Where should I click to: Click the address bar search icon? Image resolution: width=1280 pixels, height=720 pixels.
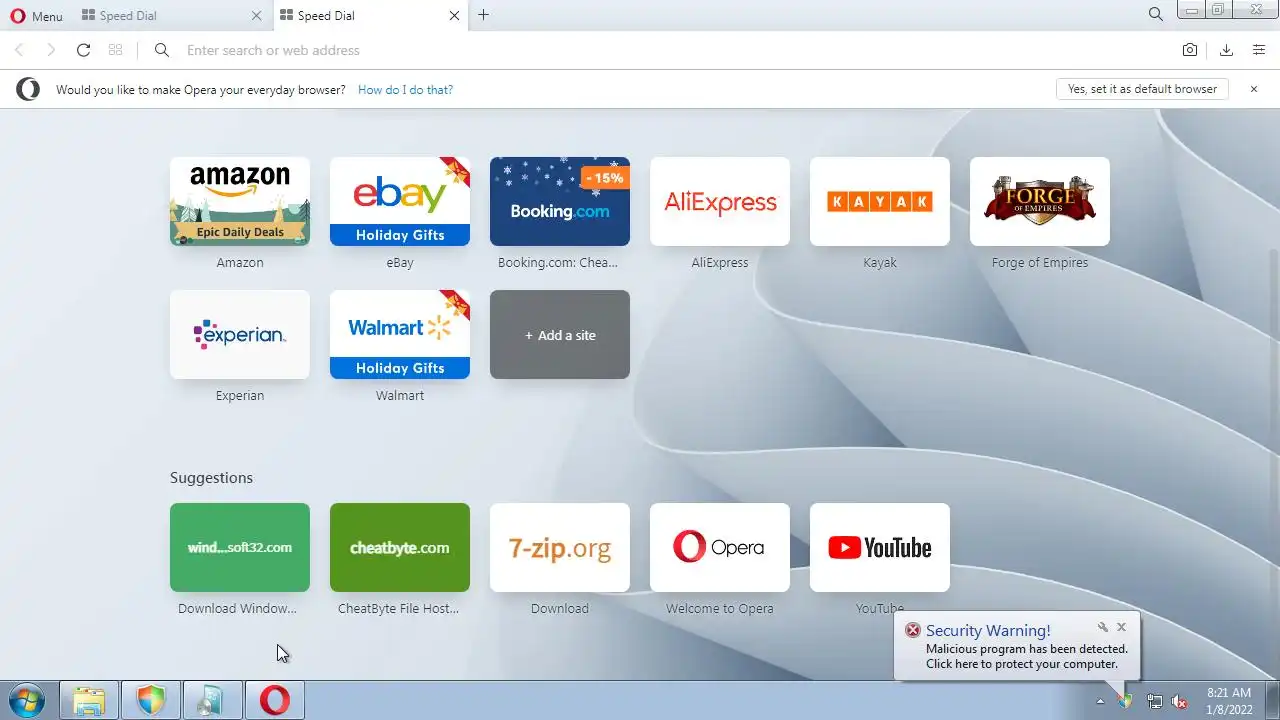pyautogui.click(x=162, y=50)
